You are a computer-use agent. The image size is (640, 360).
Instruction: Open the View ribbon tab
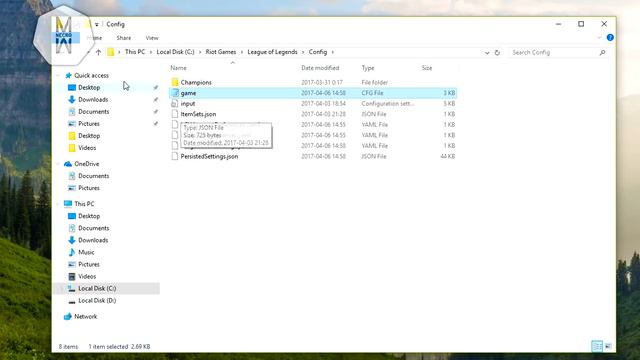(152, 38)
